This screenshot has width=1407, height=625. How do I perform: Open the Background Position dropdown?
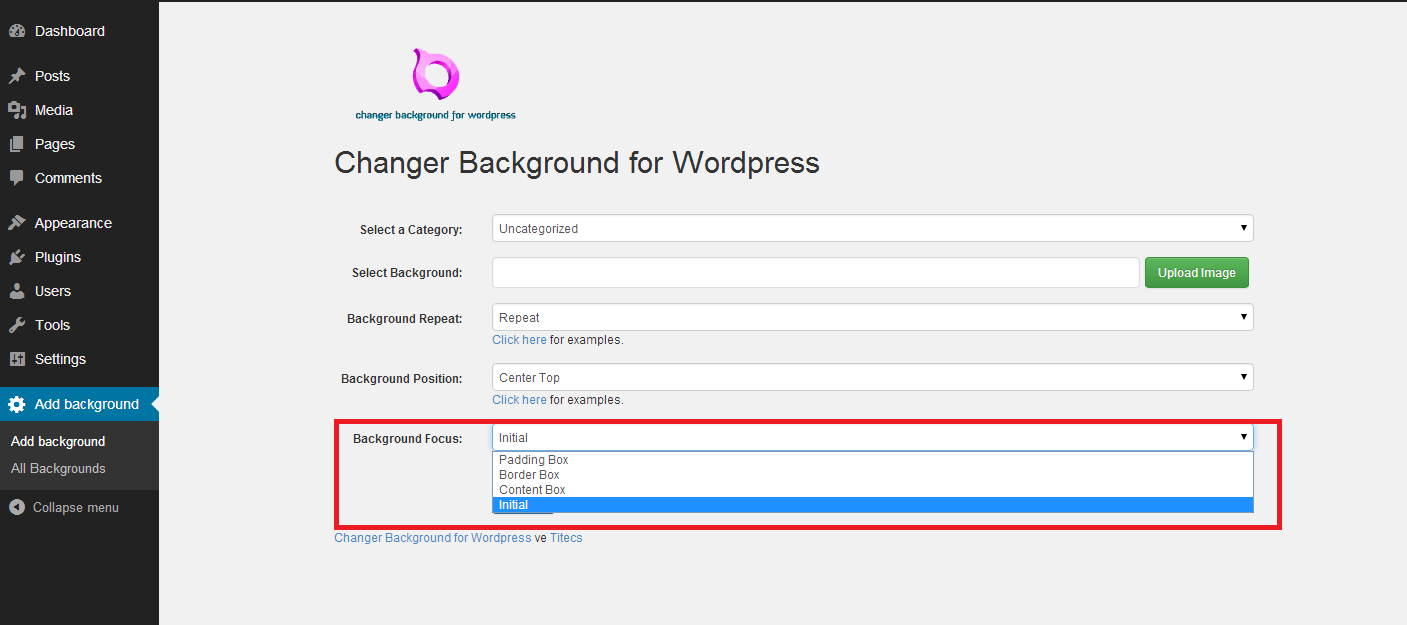pos(872,377)
